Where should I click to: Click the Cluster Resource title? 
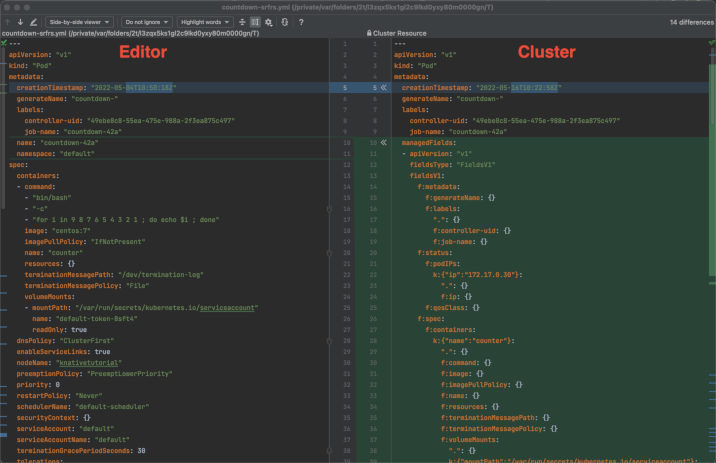point(400,33)
